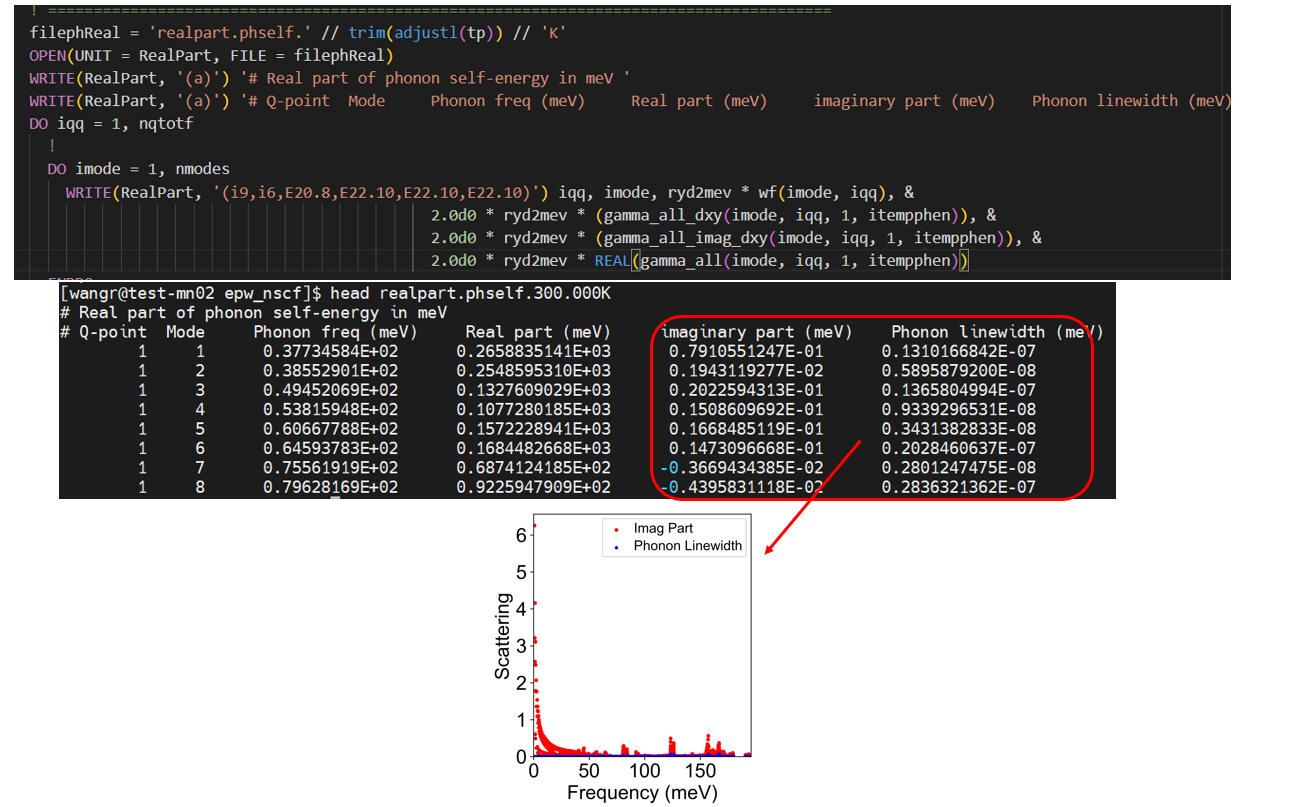Click real part value 0.1077280185E+03
The image size is (1307, 807).
coord(533,410)
